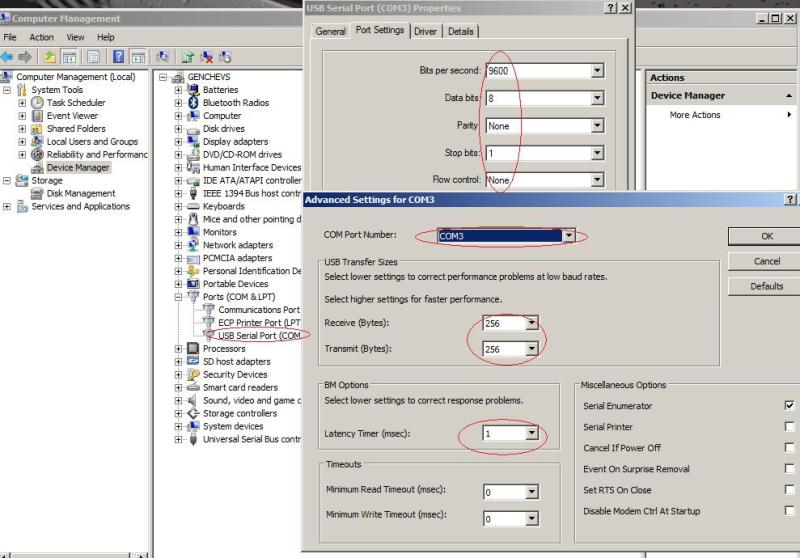
Task: Enable Set RTS On Close checkbox
Action: (789, 490)
